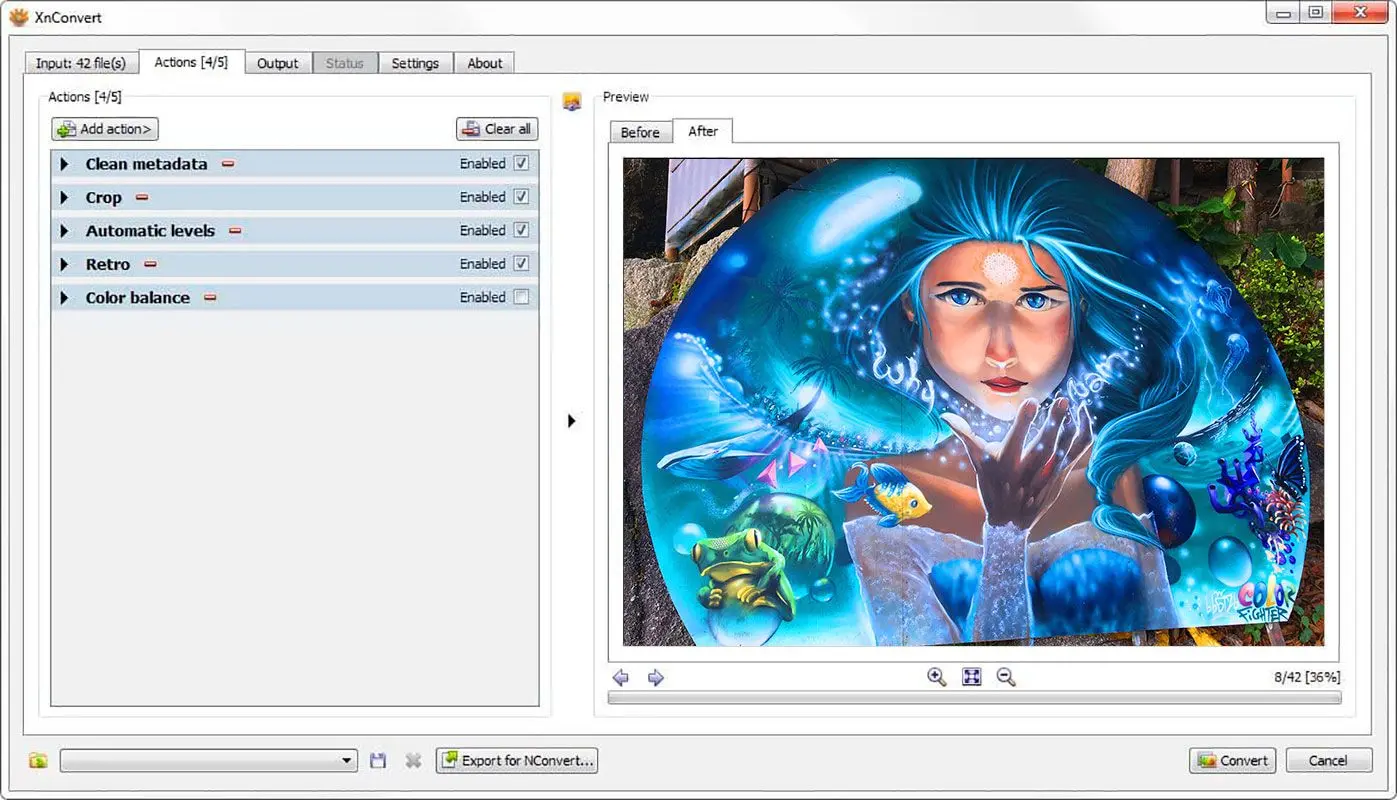Click the preview image position slider

point(974,698)
